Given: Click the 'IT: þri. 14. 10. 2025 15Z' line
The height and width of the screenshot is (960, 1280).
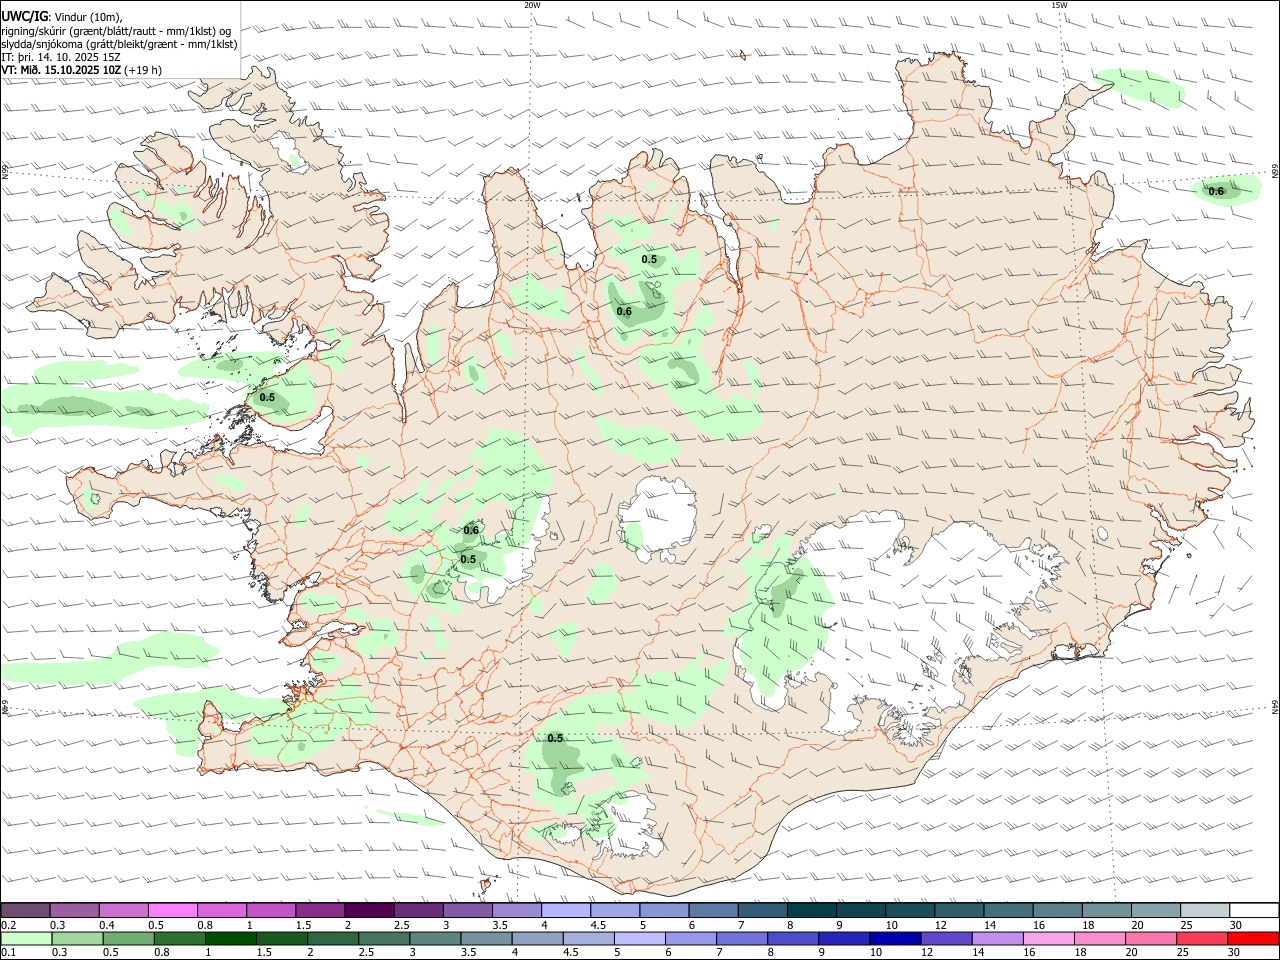Looking at the screenshot, I should pos(61,57).
